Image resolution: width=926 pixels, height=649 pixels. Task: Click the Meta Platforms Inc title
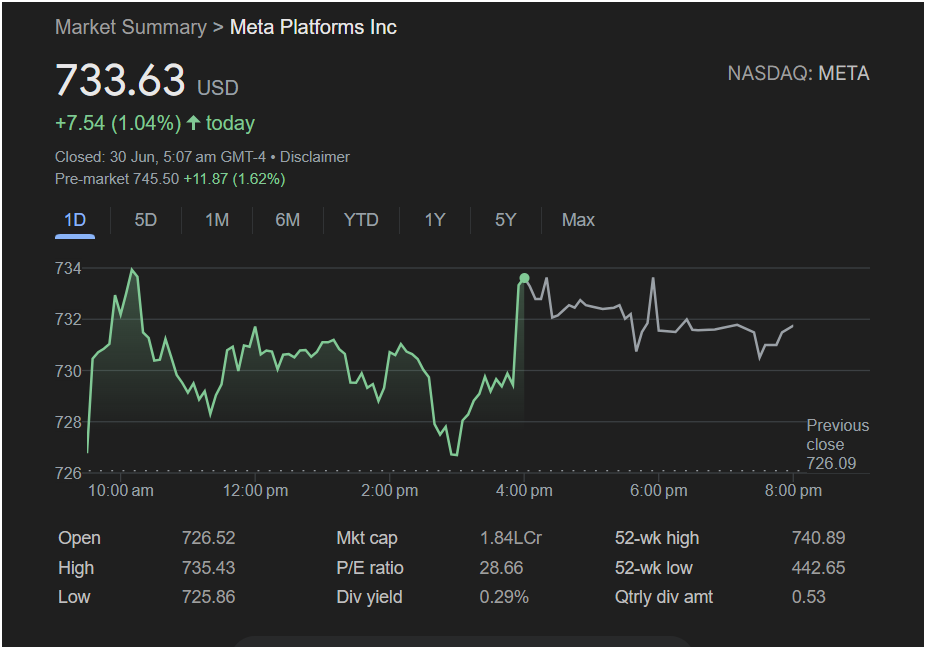[313, 27]
